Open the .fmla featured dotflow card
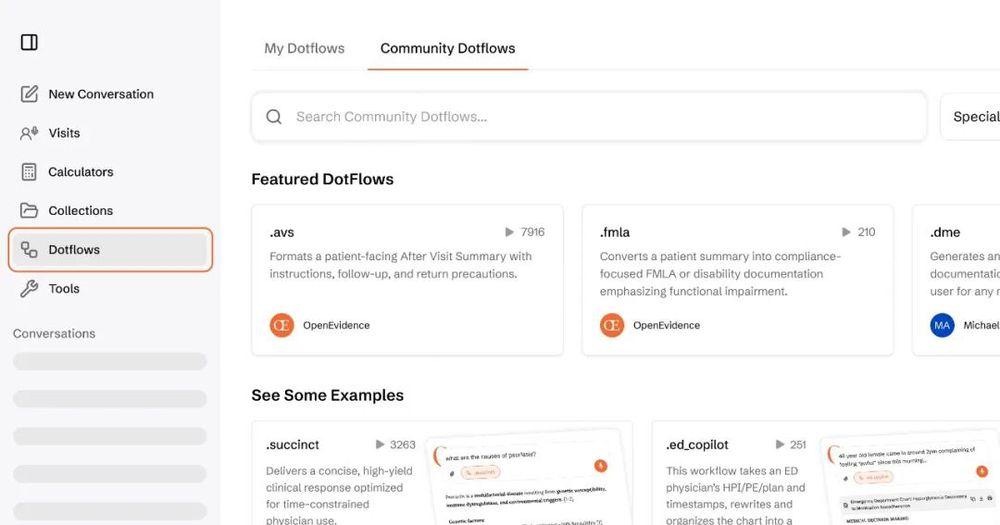The height and width of the screenshot is (525, 1000). [737, 279]
